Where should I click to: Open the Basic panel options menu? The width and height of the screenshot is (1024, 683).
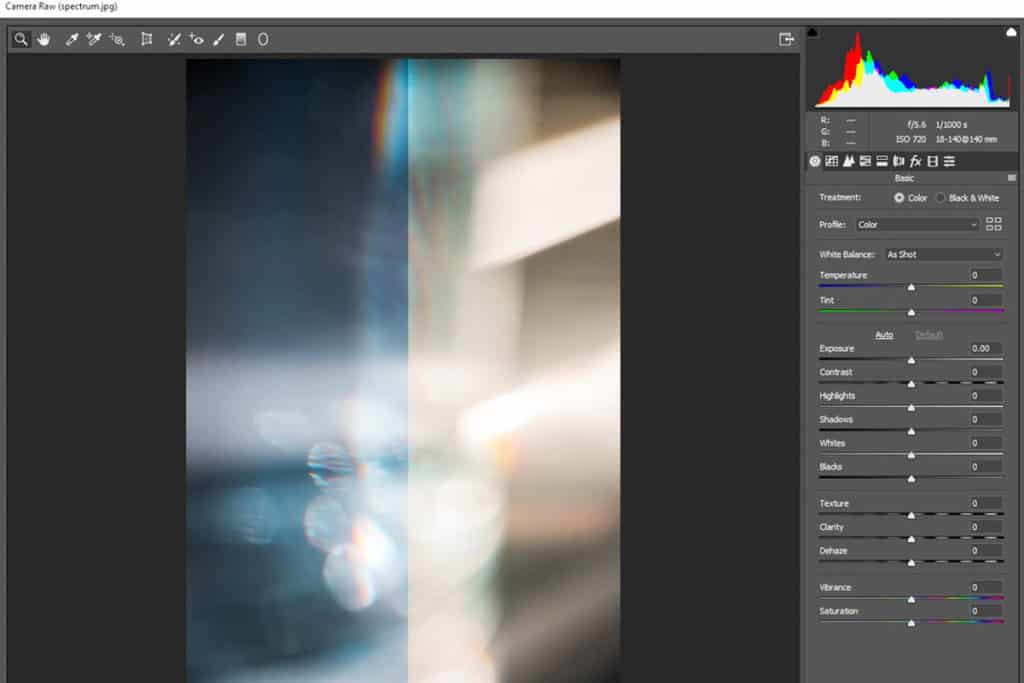(1012, 178)
